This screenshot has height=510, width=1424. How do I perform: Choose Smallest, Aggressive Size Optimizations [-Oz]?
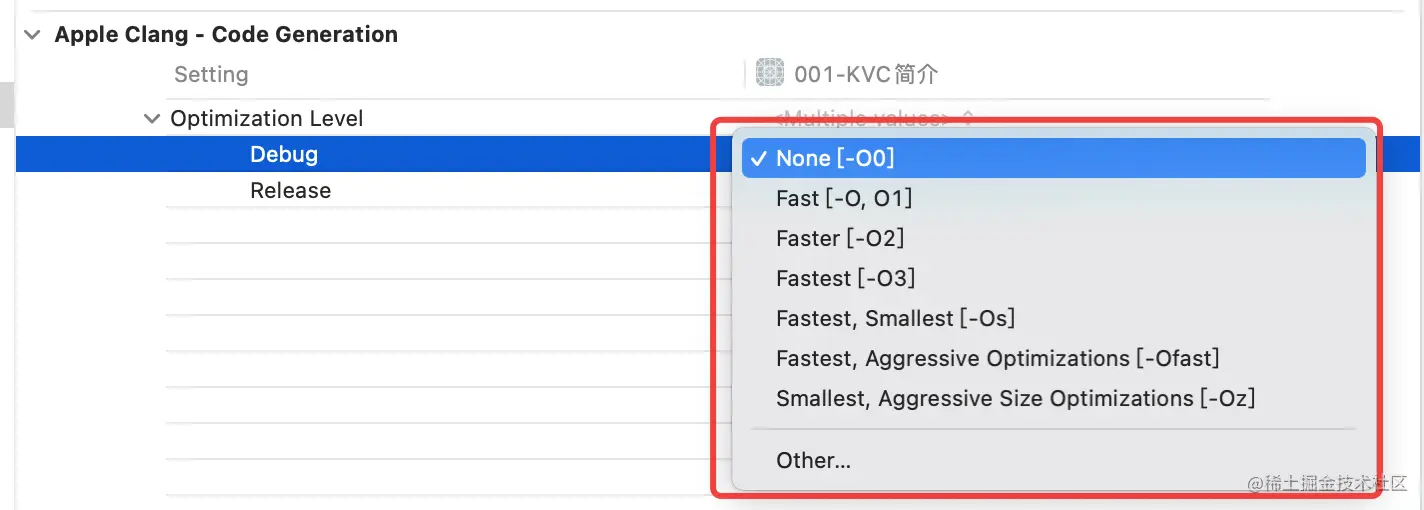click(x=1015, y=399)
